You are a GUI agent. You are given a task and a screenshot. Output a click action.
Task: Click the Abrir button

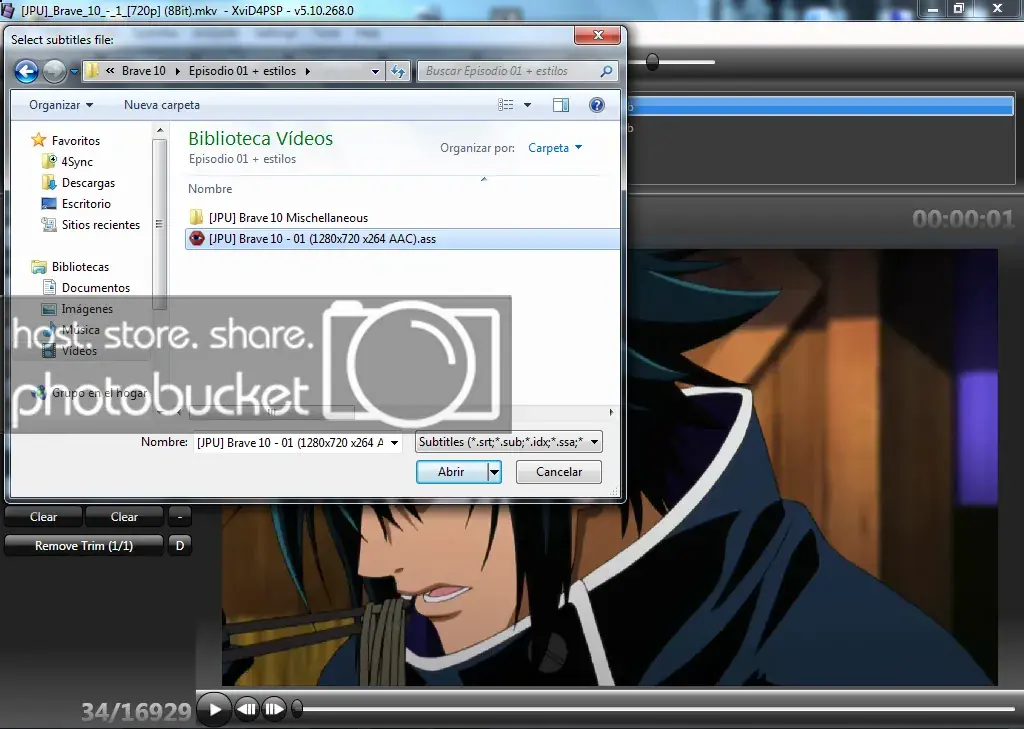(x=451, y=472)
